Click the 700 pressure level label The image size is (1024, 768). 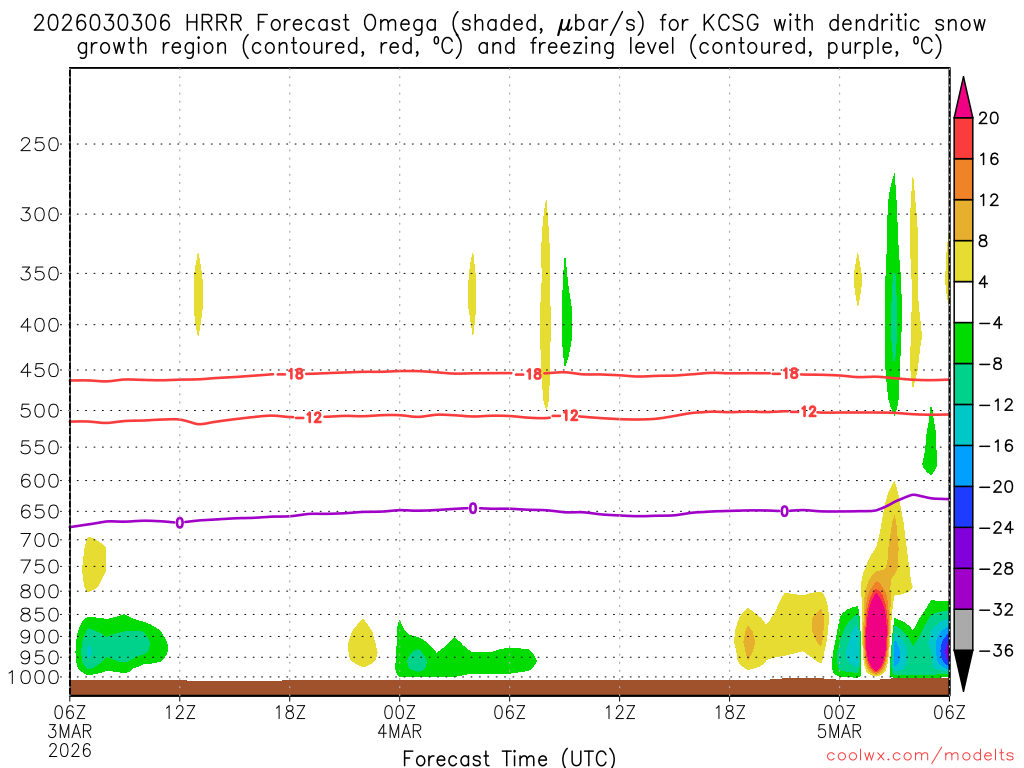click(x=40, y=540)
